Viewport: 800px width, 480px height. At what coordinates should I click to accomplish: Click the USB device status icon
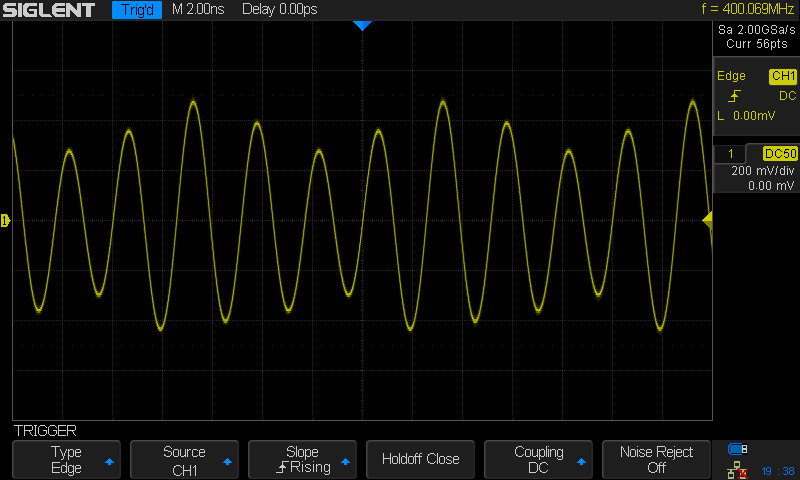pos(737,449)
